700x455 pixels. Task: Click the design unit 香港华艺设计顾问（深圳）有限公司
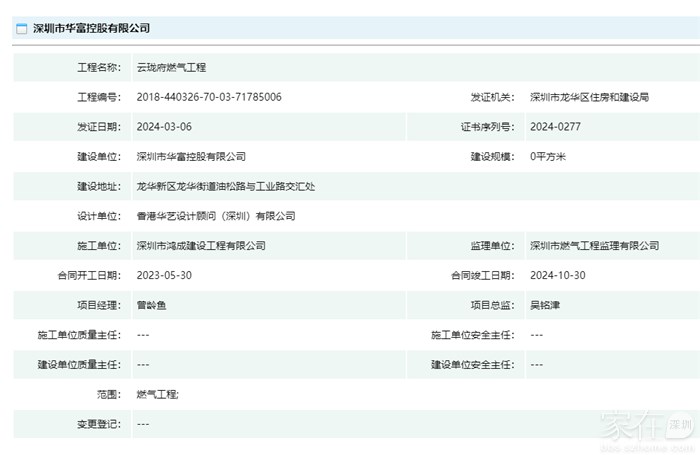(215, 216)
